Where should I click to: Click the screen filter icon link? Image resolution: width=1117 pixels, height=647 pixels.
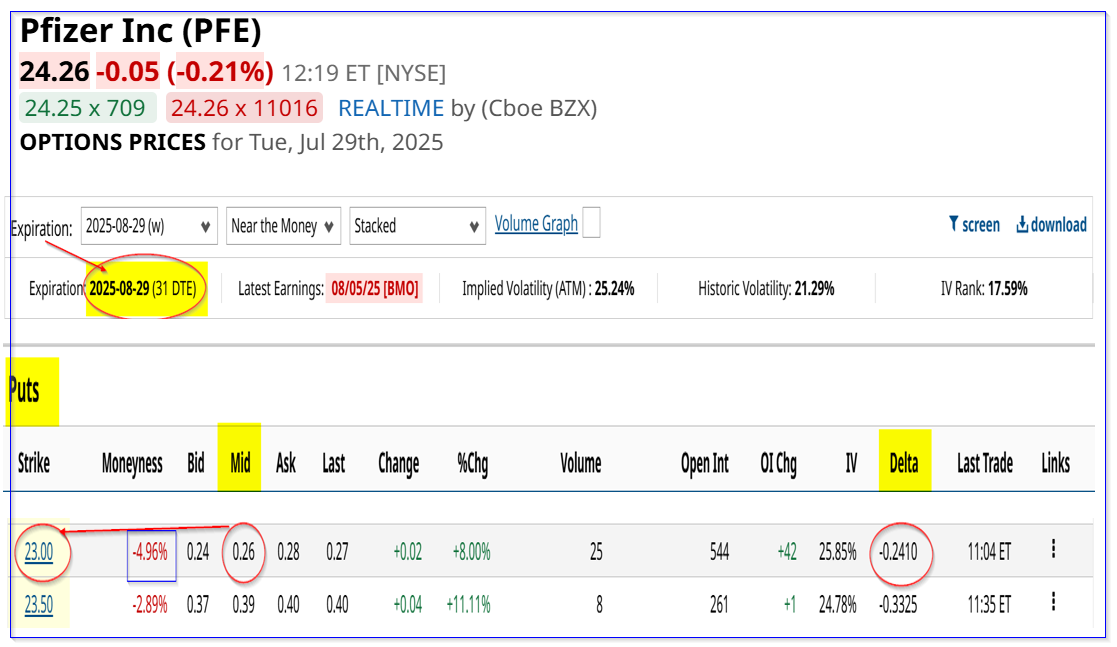(x=974, y=225)
